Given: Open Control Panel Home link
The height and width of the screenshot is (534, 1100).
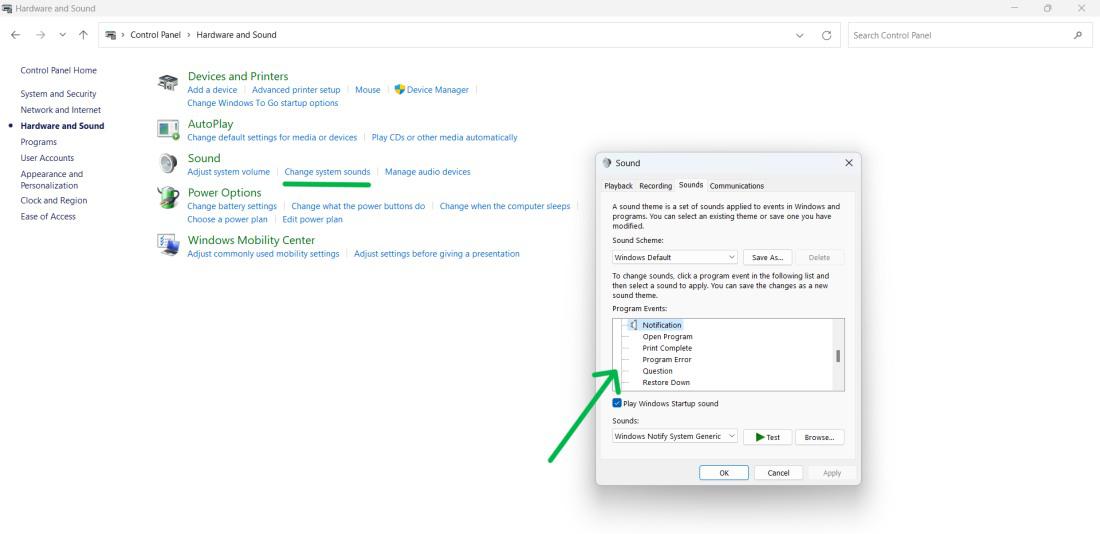Looking at the screenshot, I should pos(58,70).
